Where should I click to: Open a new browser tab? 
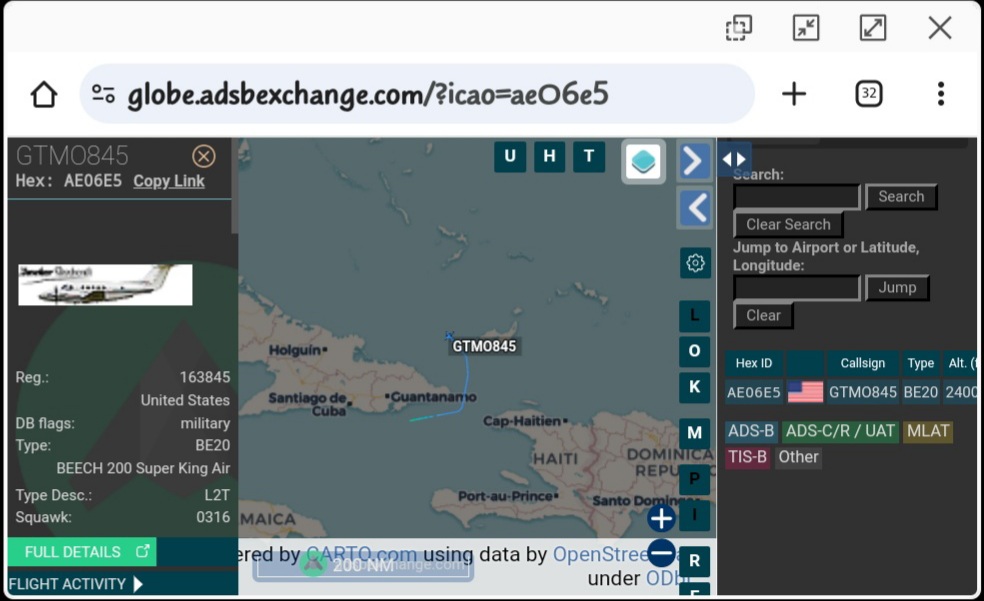pyautogui.click(x=794, y=94)
